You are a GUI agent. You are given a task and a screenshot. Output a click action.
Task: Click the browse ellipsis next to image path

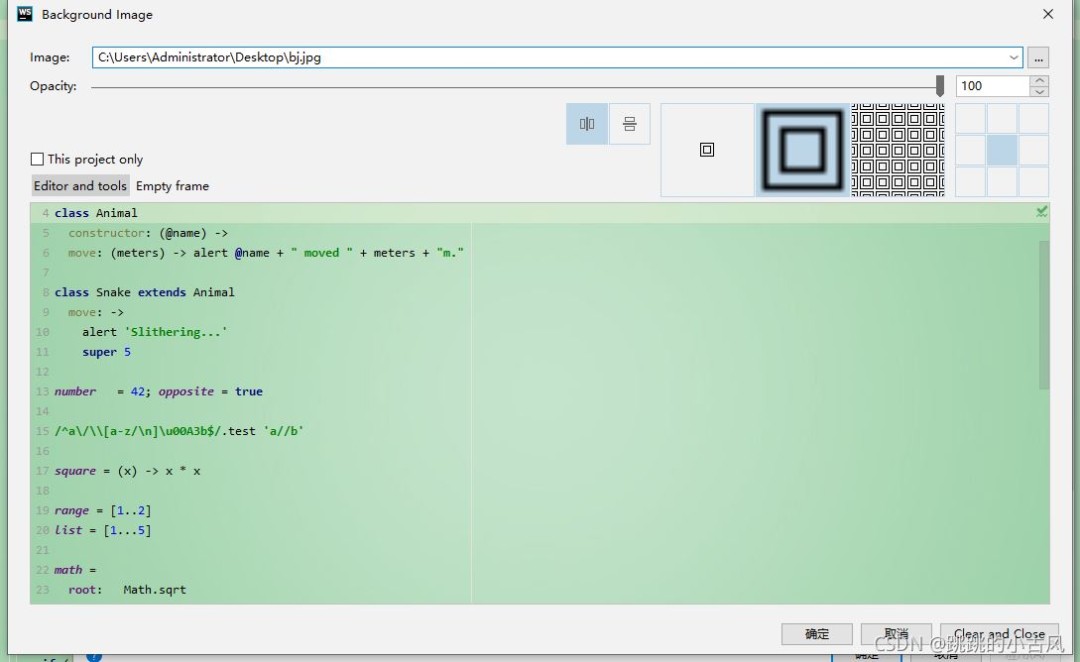pyautogui.click(x=1039, y=57)
